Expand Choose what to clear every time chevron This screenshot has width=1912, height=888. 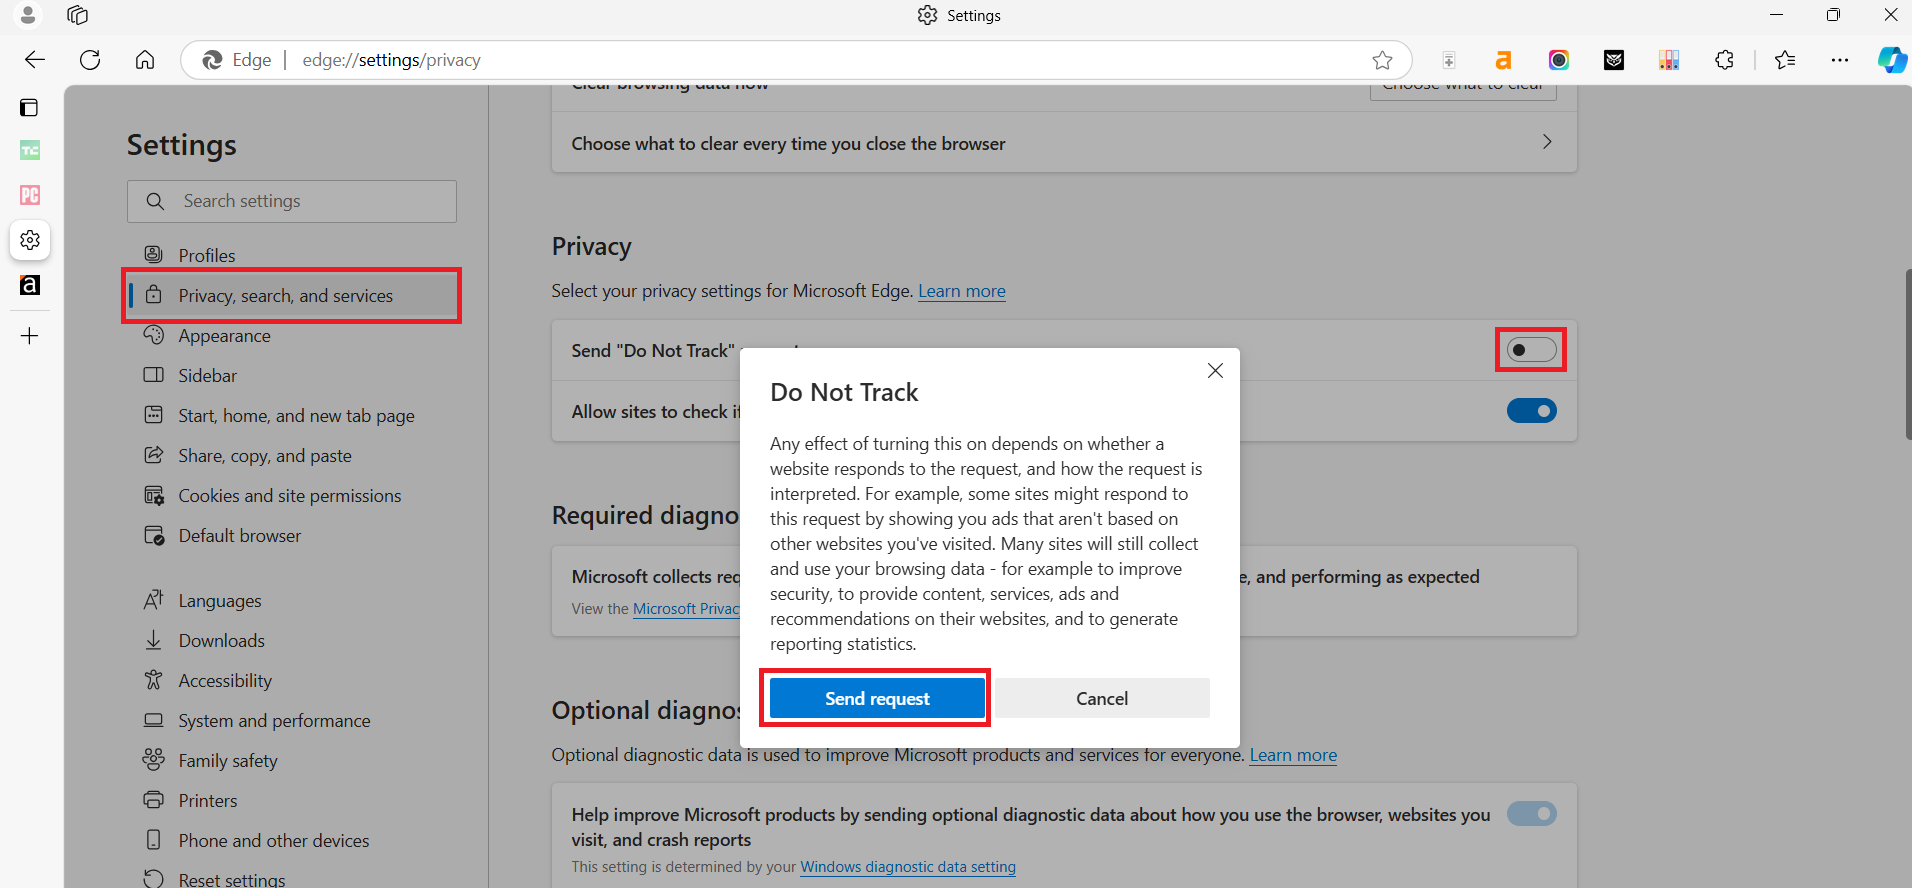(1547, 142)
